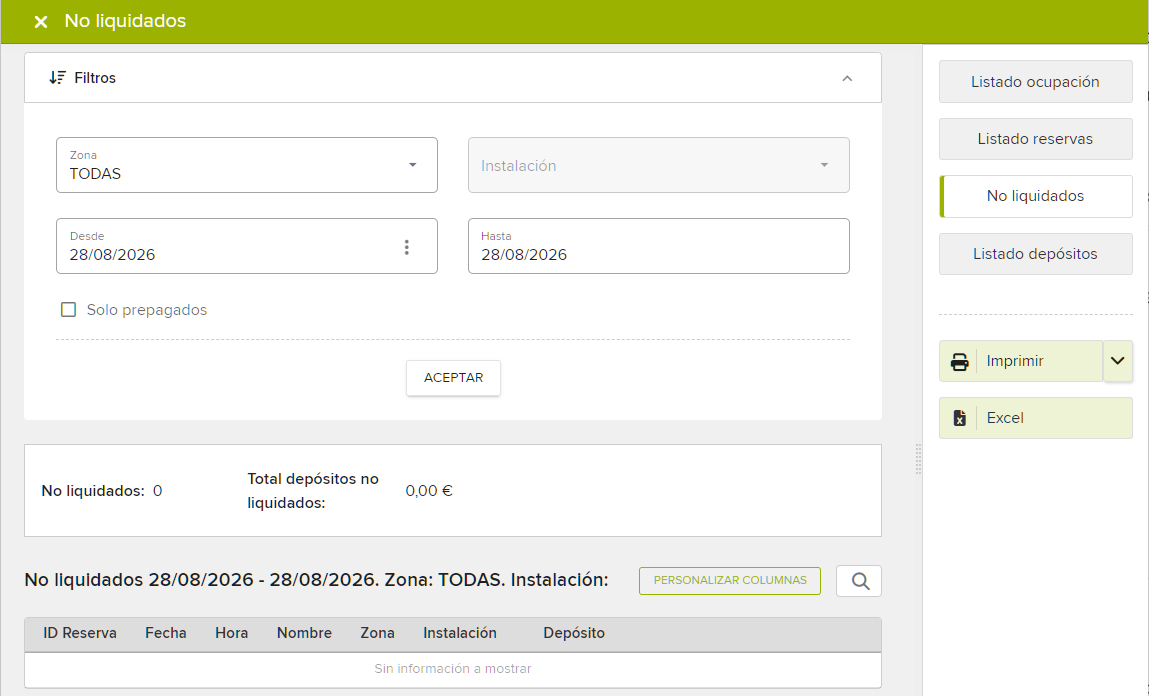Sort by ID Reserva column header

point(80,633)
